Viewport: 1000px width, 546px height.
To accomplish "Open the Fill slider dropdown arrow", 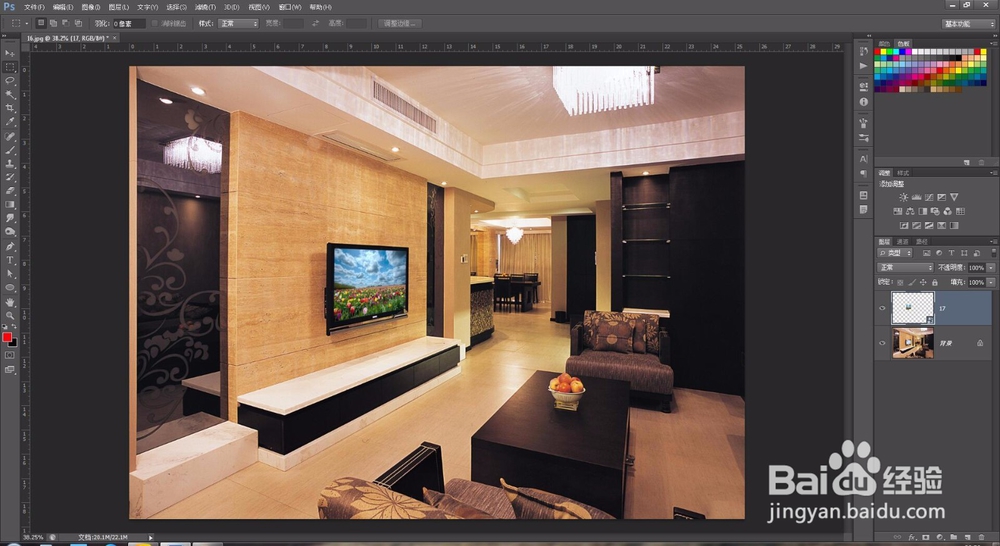I will pyautogui.click(x=991, y=282).
